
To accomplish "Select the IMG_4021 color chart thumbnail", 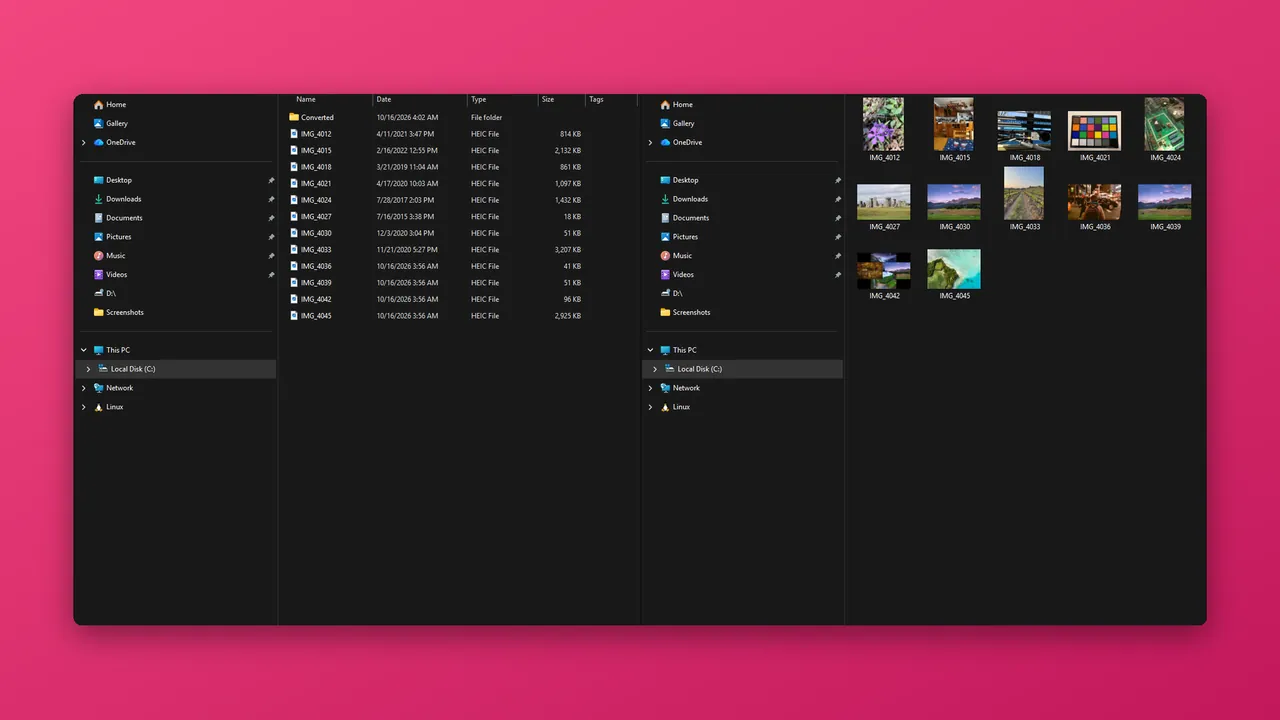I will (x=1094, y=131).
